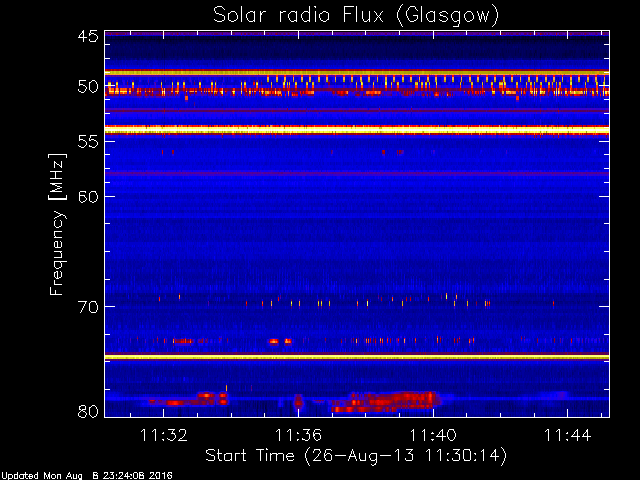This screenshot has height=480, width=640.
Task: Click the 11:44 time tick label
Action: (568, 435)
